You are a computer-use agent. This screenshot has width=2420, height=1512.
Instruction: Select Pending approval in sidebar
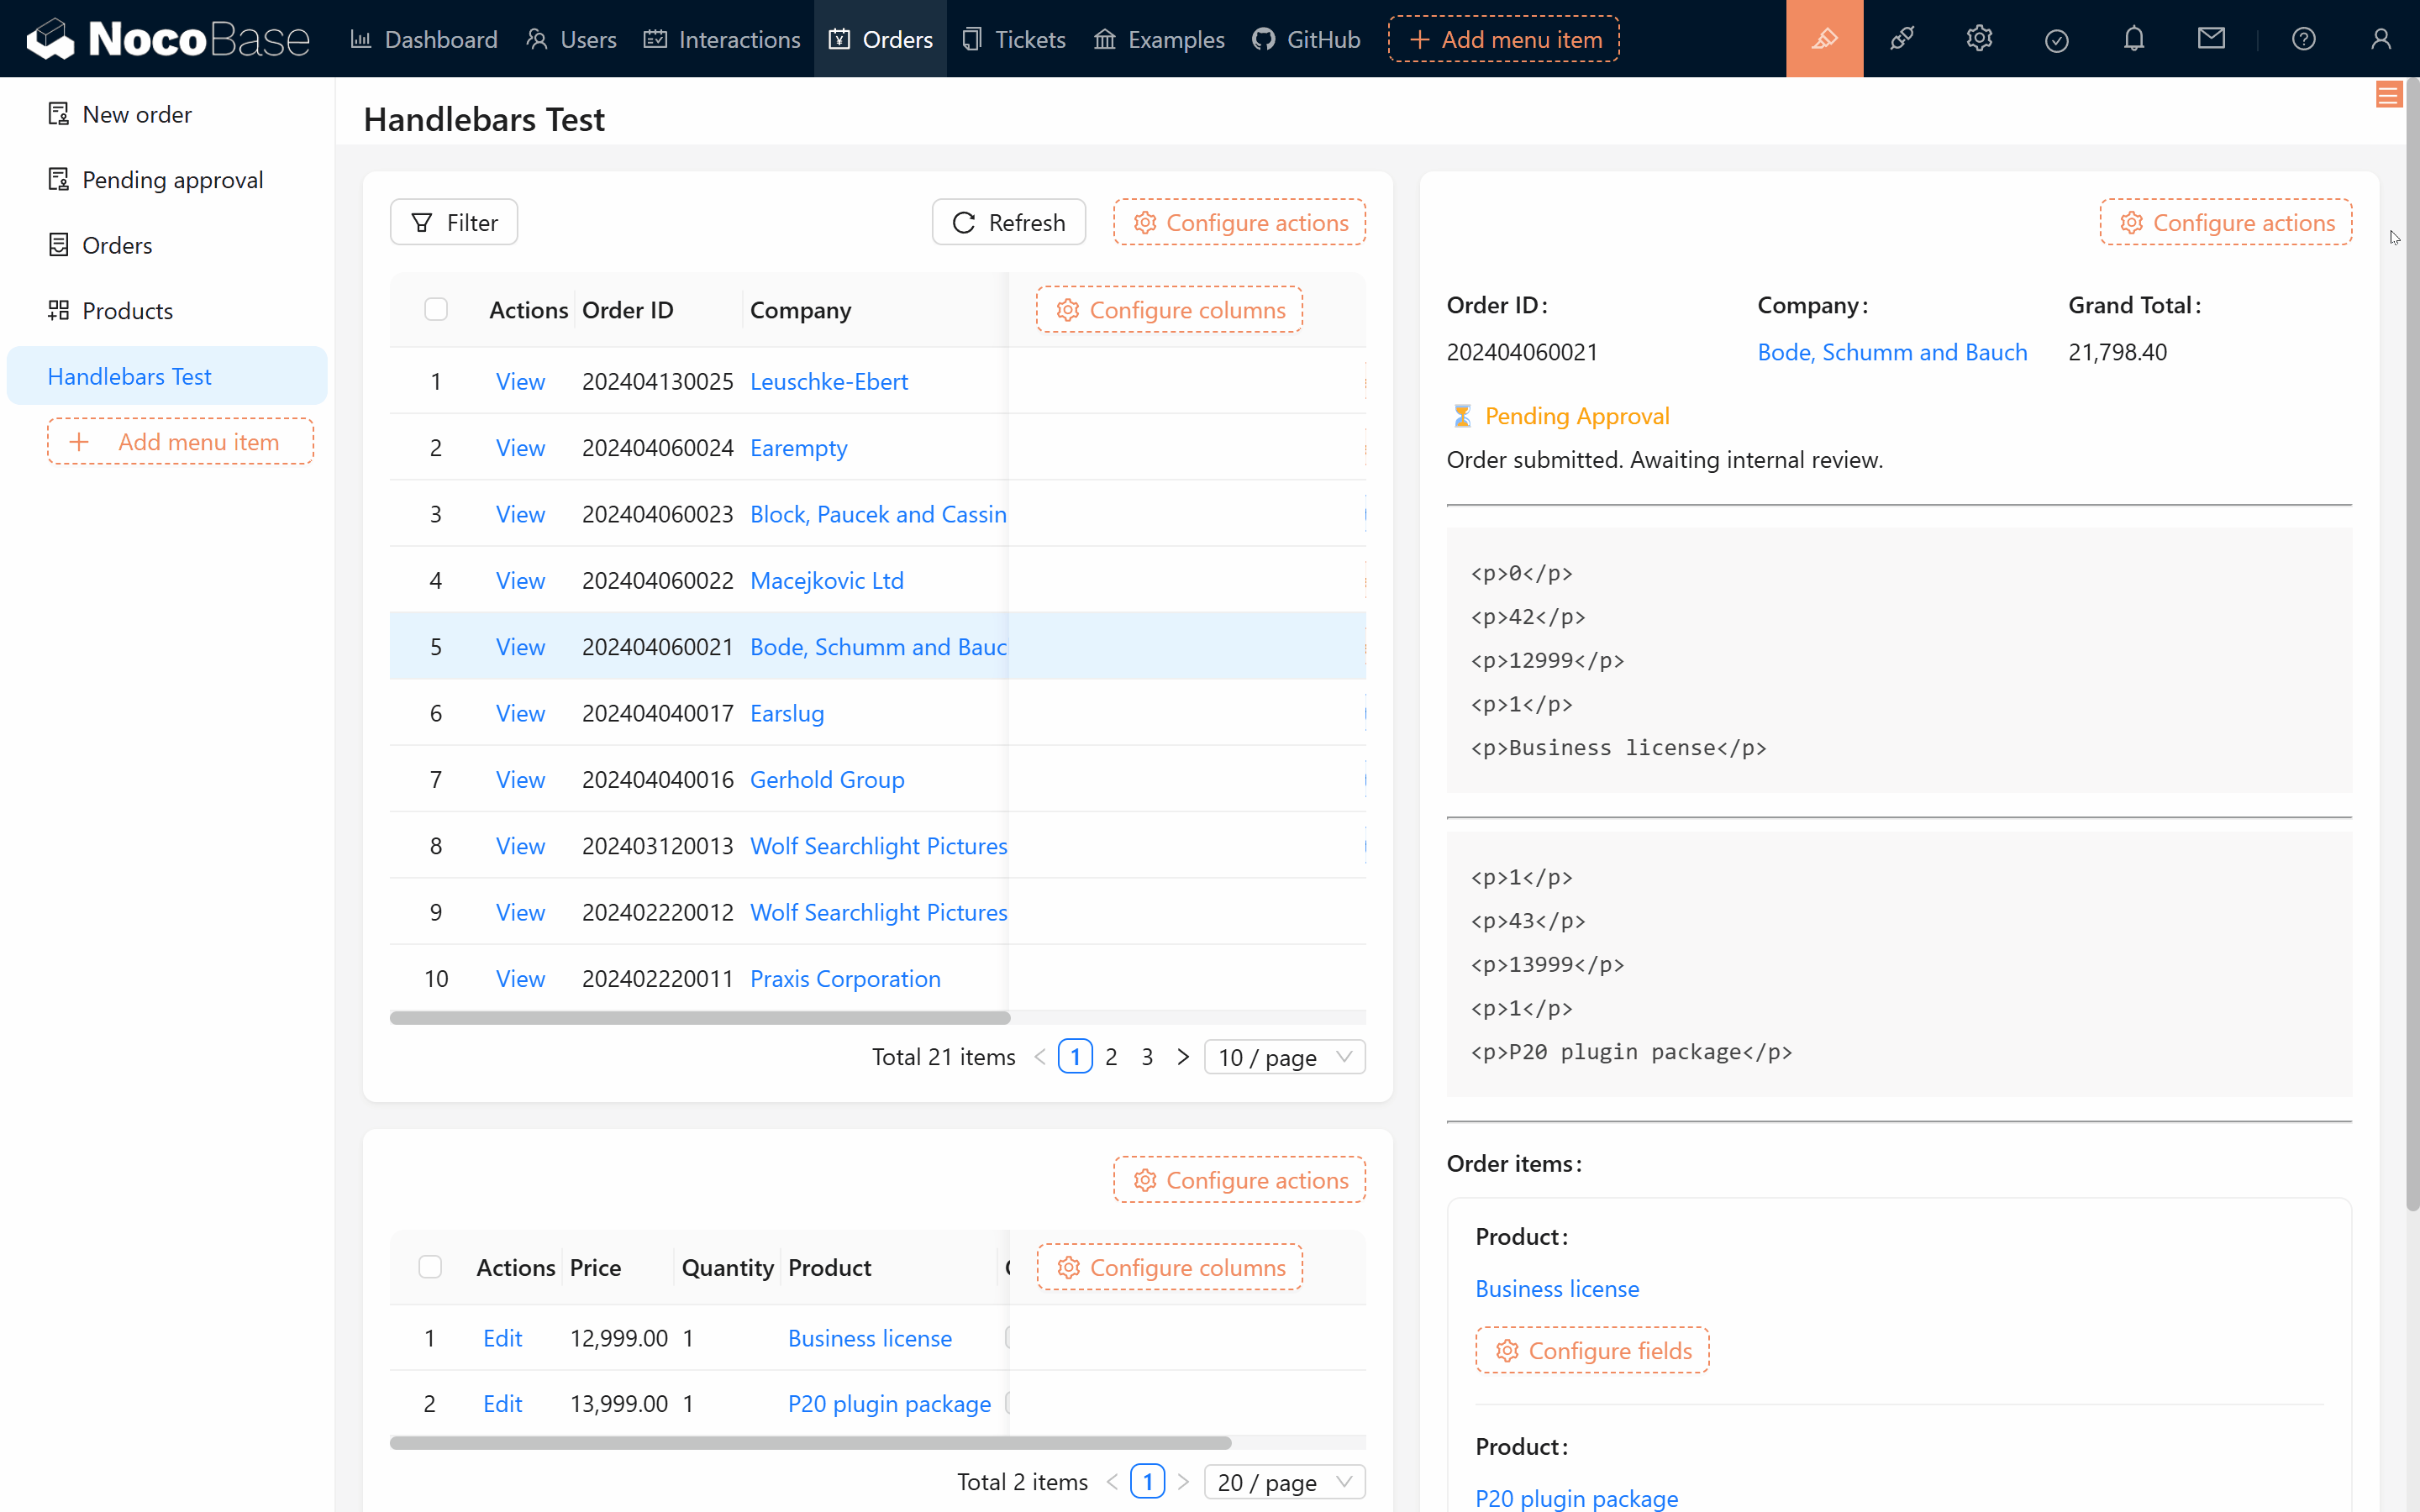click(x=172, y=180)
